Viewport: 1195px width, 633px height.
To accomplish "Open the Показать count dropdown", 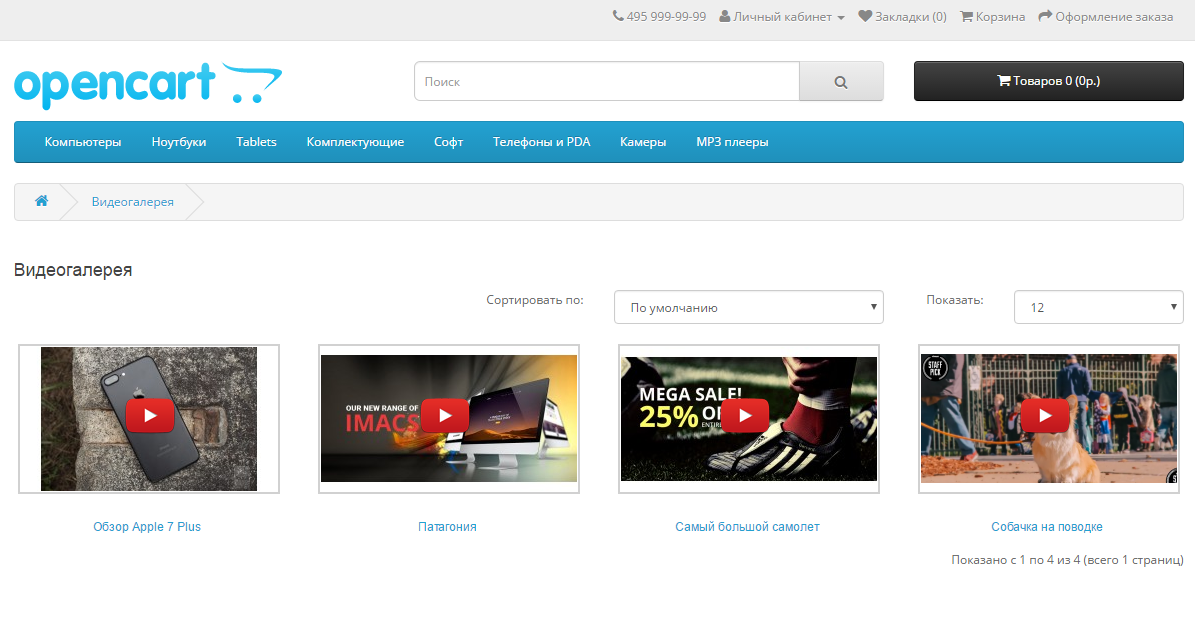I will pos(1097,308).
